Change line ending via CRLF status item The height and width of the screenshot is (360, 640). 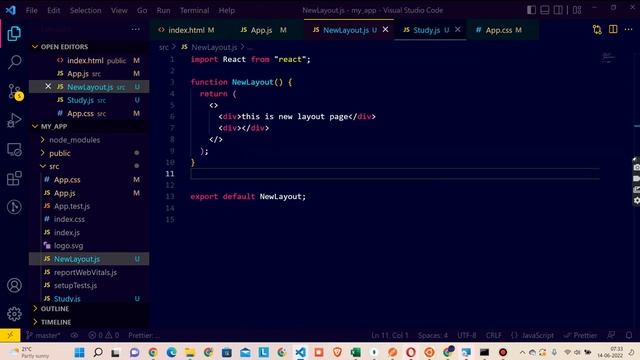493,336
